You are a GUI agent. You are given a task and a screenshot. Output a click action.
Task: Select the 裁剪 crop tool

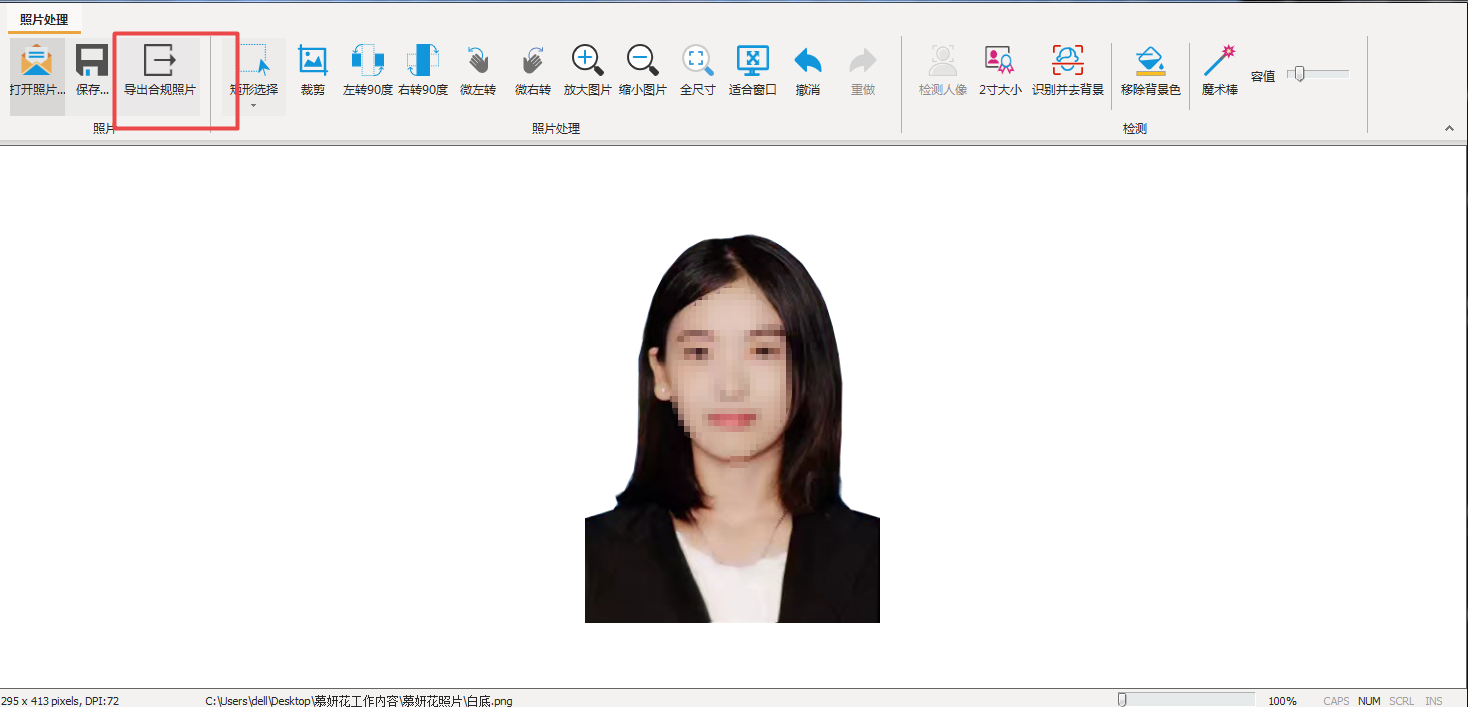click(313, 70)
